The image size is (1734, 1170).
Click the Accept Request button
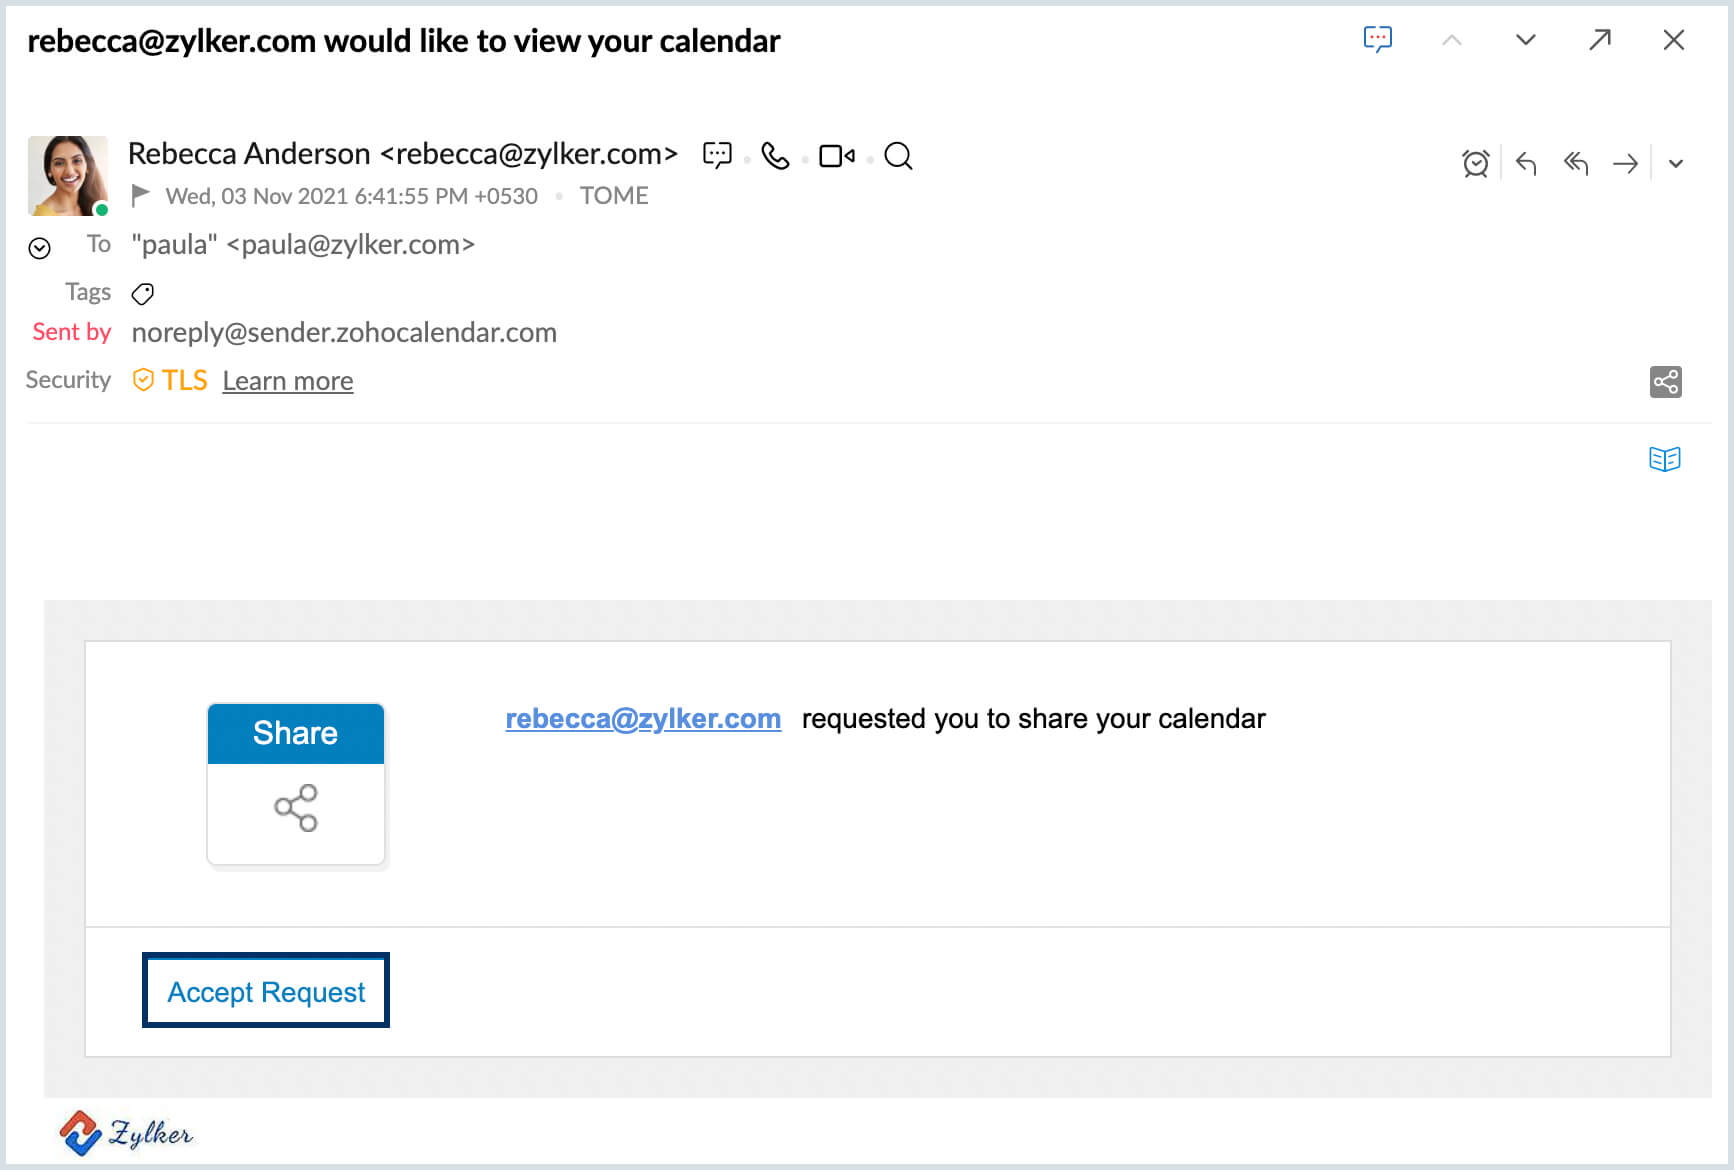[x=266, y=991]
